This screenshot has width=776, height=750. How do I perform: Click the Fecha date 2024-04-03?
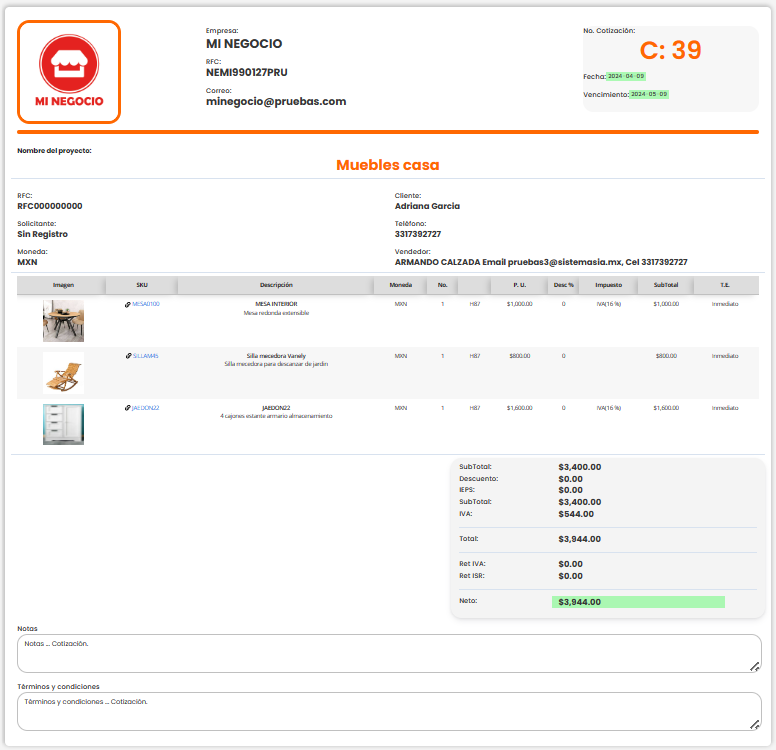(x=627, y=76)
